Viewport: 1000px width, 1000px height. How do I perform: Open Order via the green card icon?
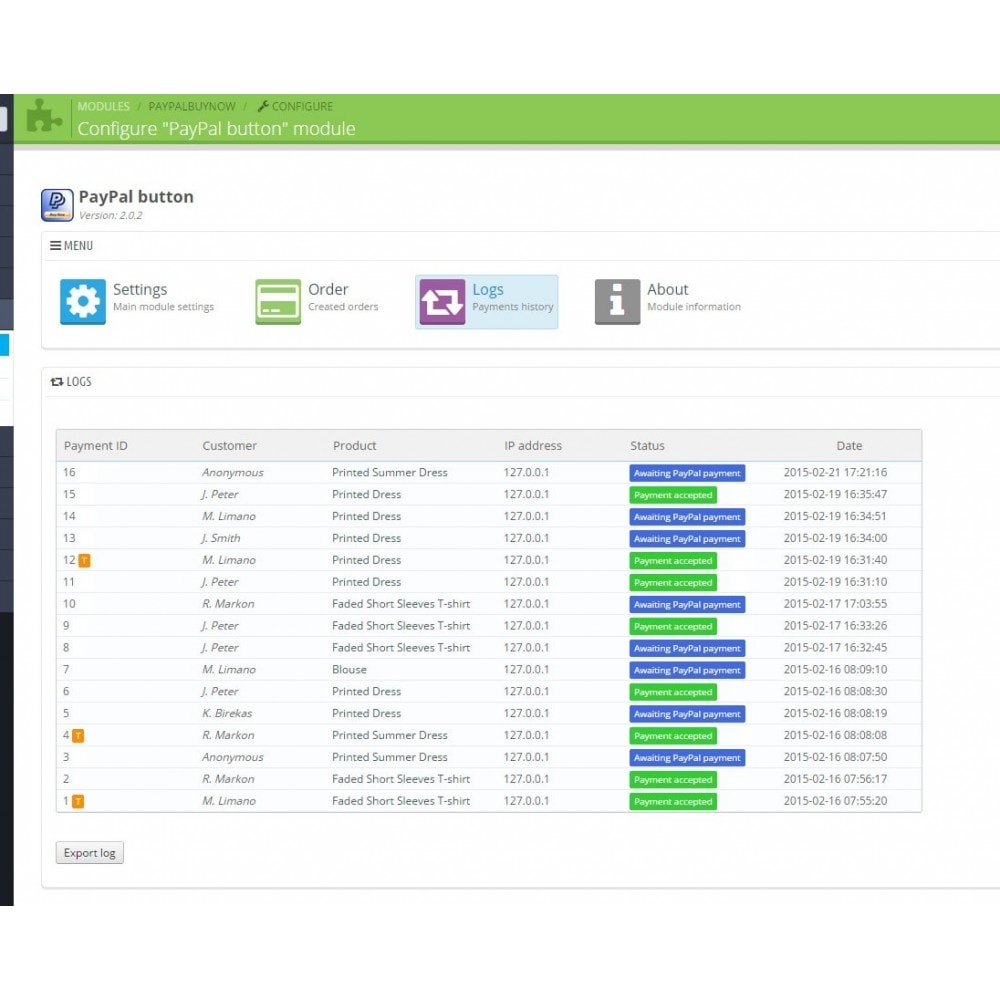[278, 302]
